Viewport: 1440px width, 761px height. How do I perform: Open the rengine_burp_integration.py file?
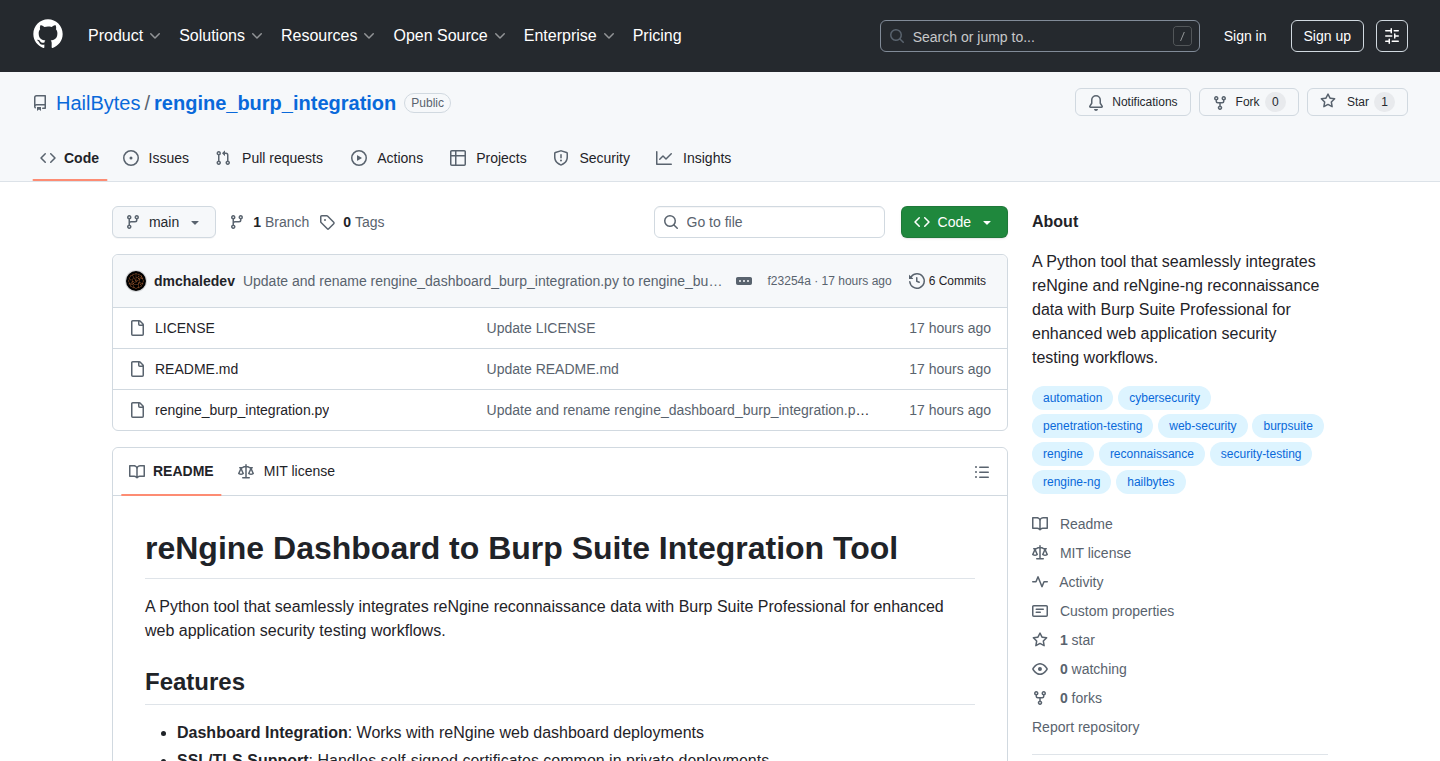tap(242, 410)
